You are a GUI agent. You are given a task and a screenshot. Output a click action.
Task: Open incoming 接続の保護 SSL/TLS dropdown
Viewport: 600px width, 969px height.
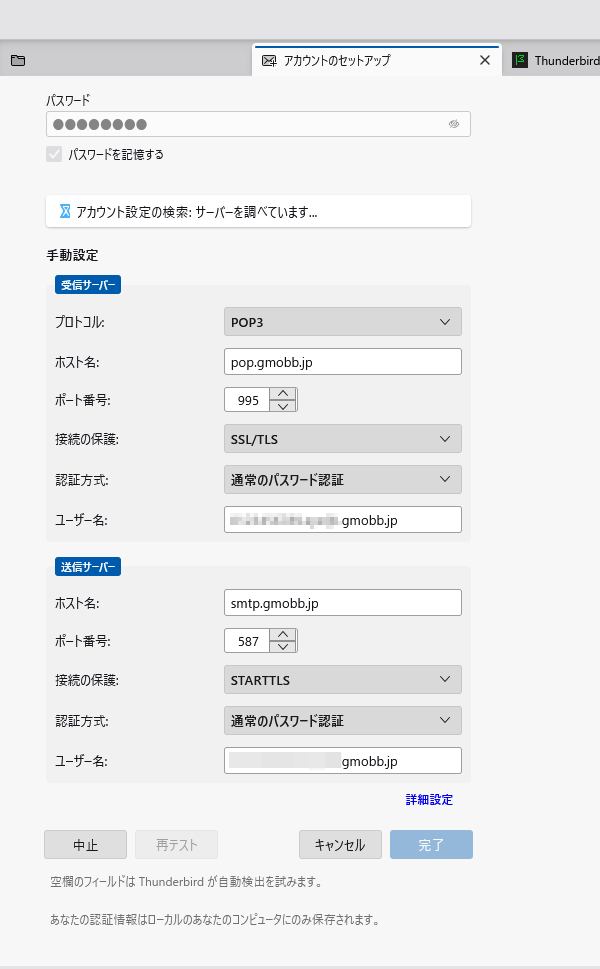(x=342, y=439)
